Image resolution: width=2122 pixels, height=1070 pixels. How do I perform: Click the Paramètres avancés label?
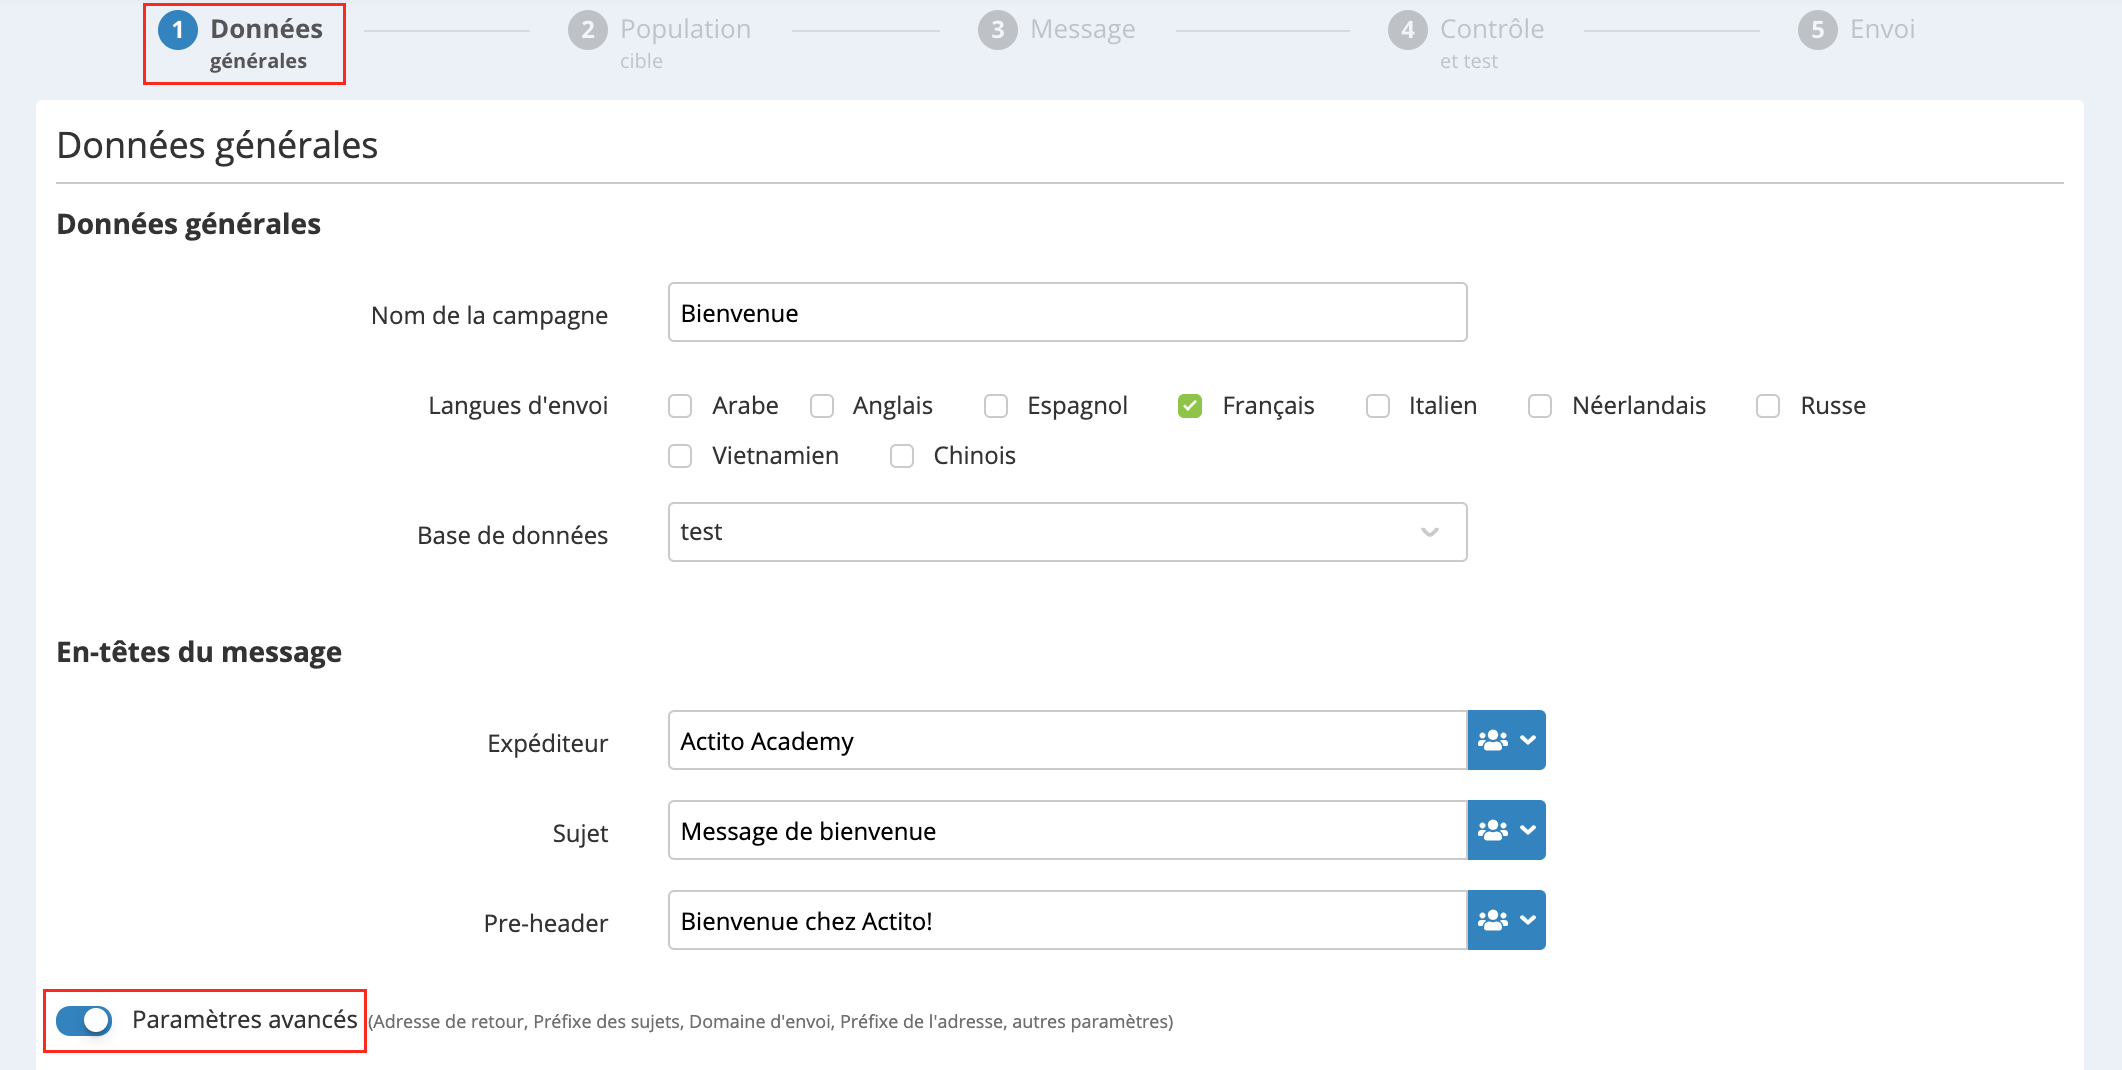click(x=244, y=1020)
